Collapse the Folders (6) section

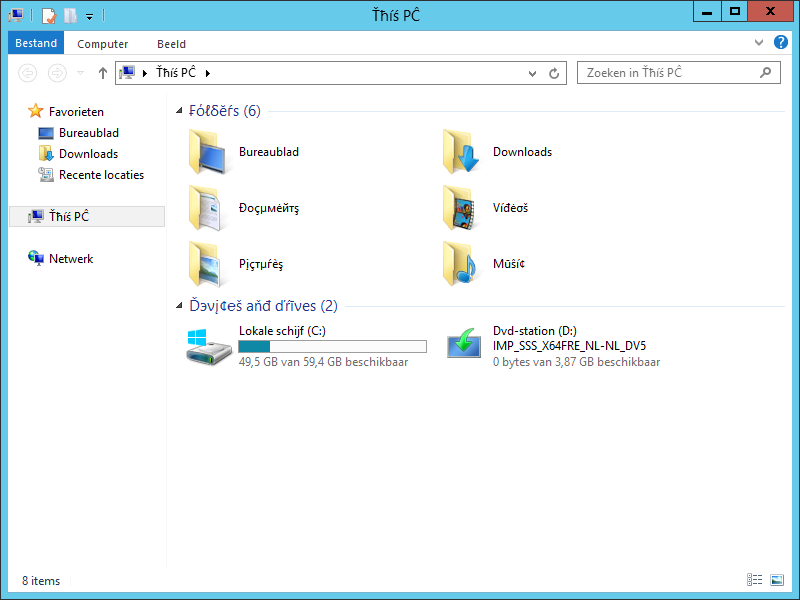point(180,110)
